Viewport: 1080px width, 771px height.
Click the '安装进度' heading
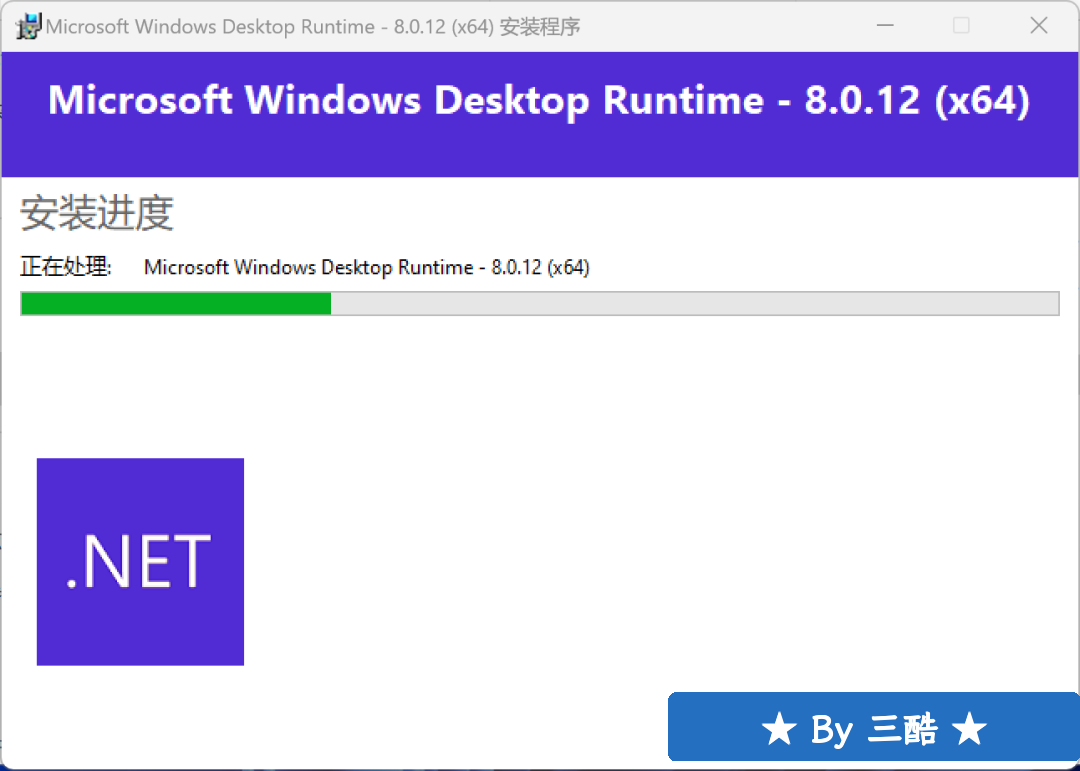pyautogui.click(x=96, y=213)
